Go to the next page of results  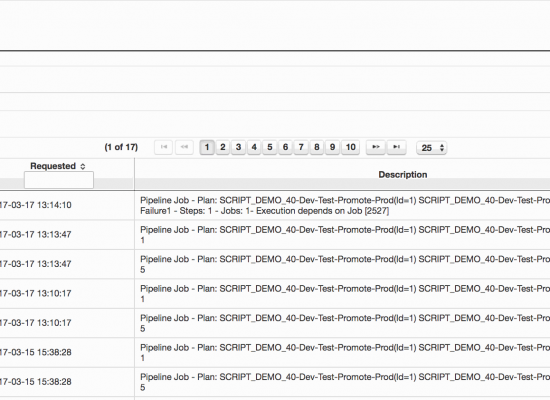[376, 147]
